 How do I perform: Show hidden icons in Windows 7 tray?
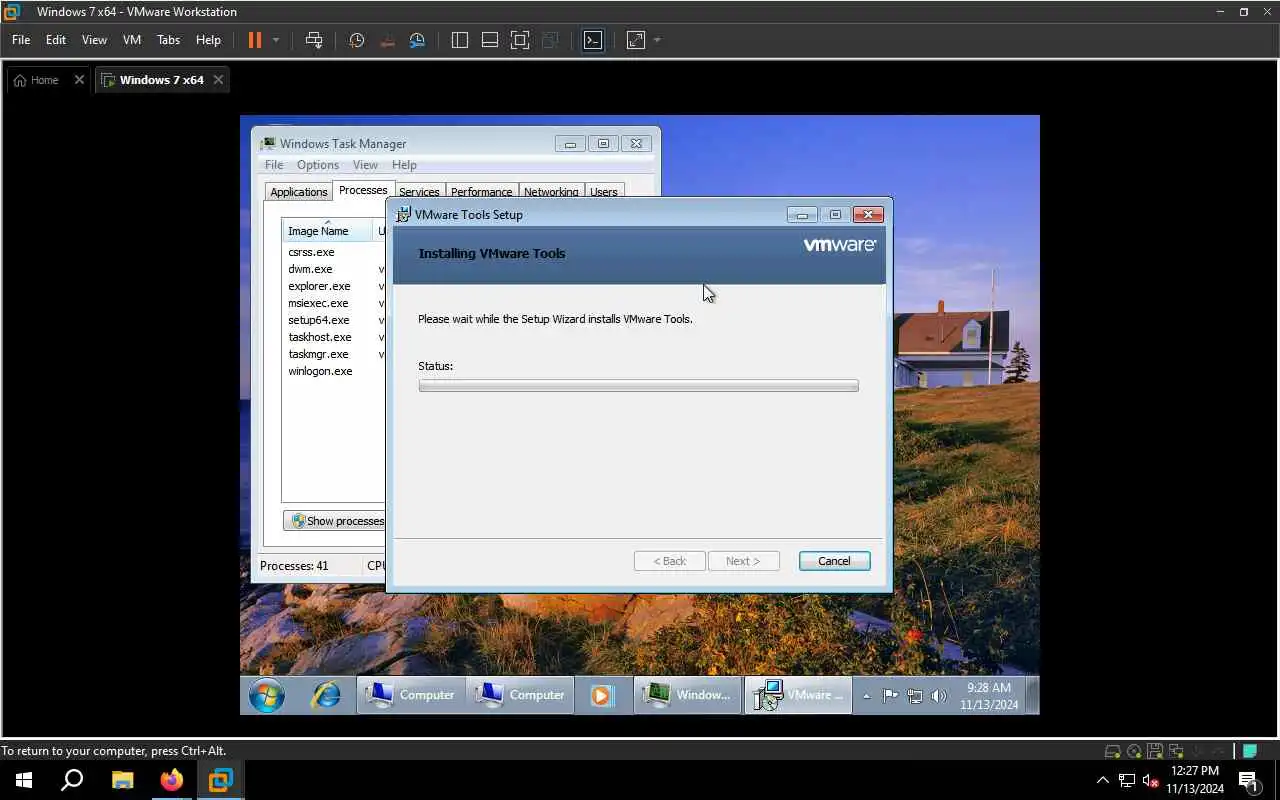tap(866, 696)
